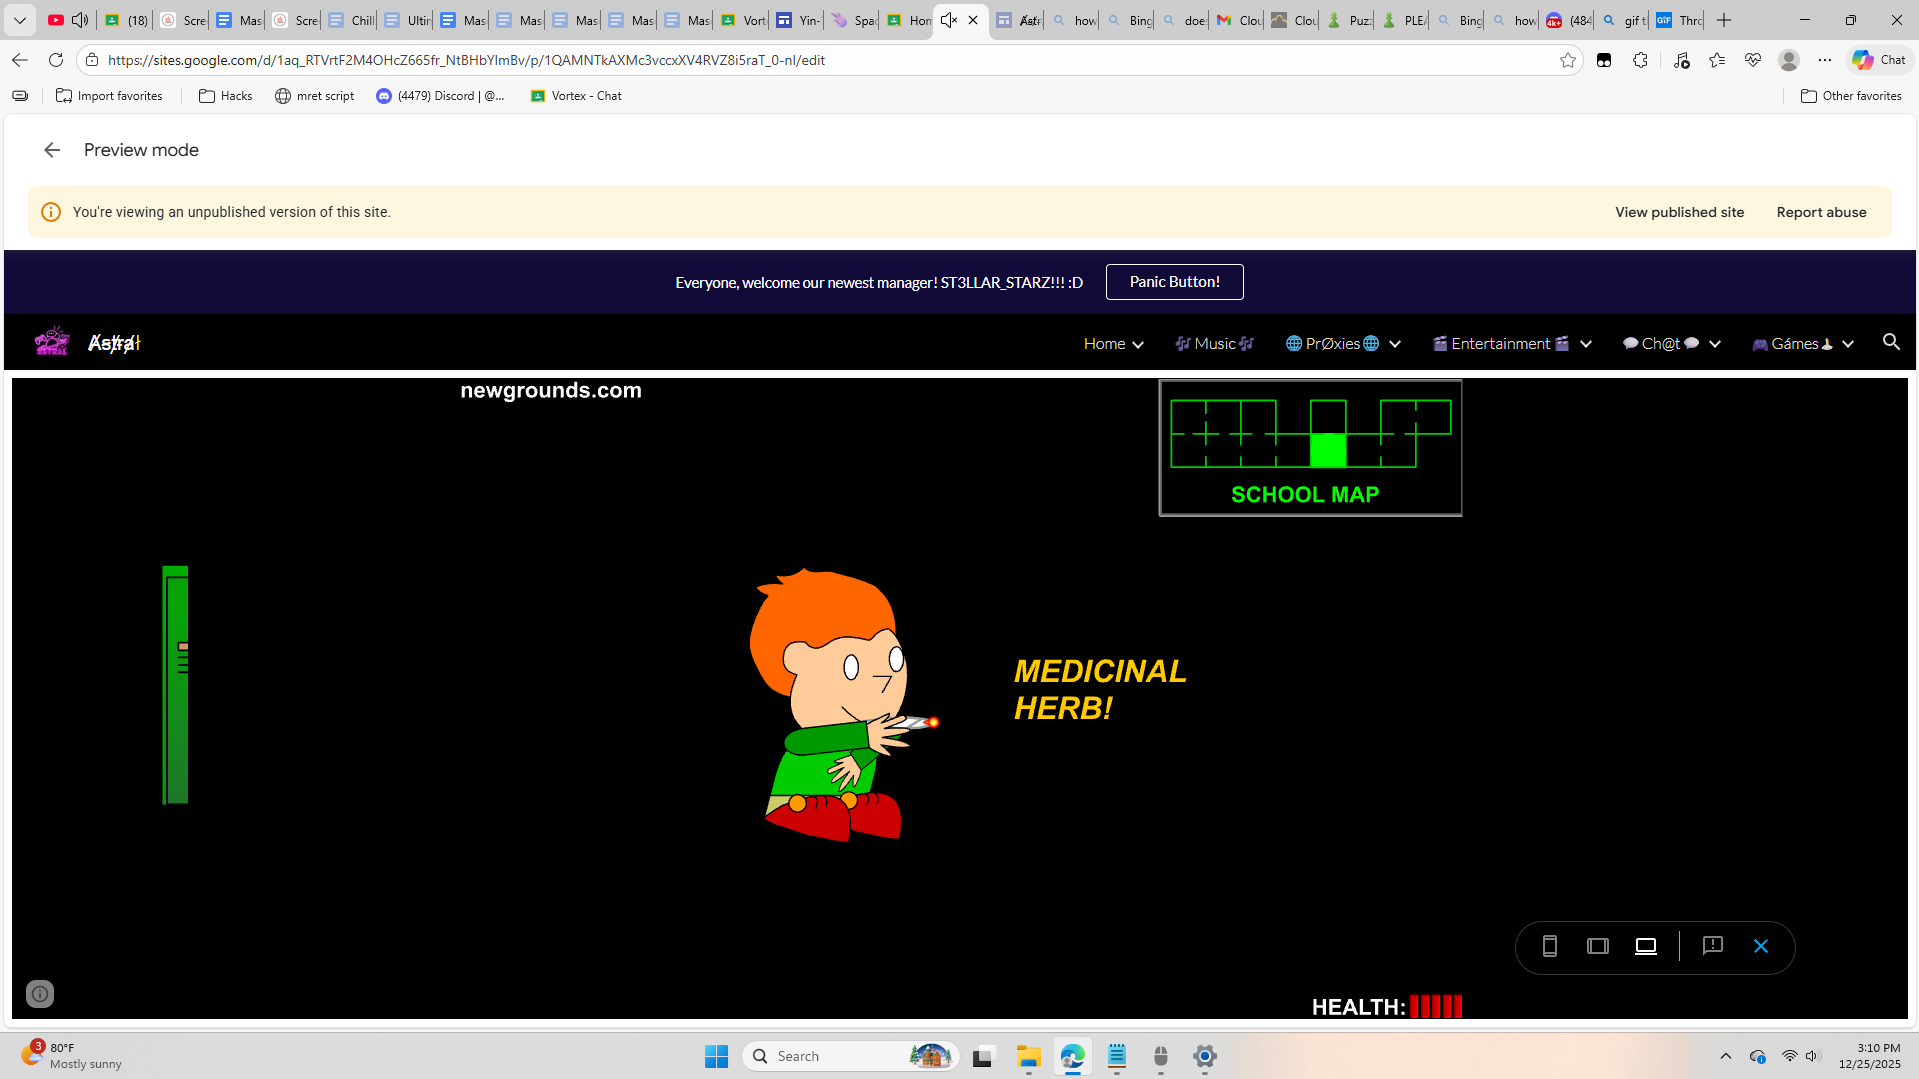Expand the PrØxies menu chevron
Viewport: 1919px width, 1079px height.
point(1395,344)
